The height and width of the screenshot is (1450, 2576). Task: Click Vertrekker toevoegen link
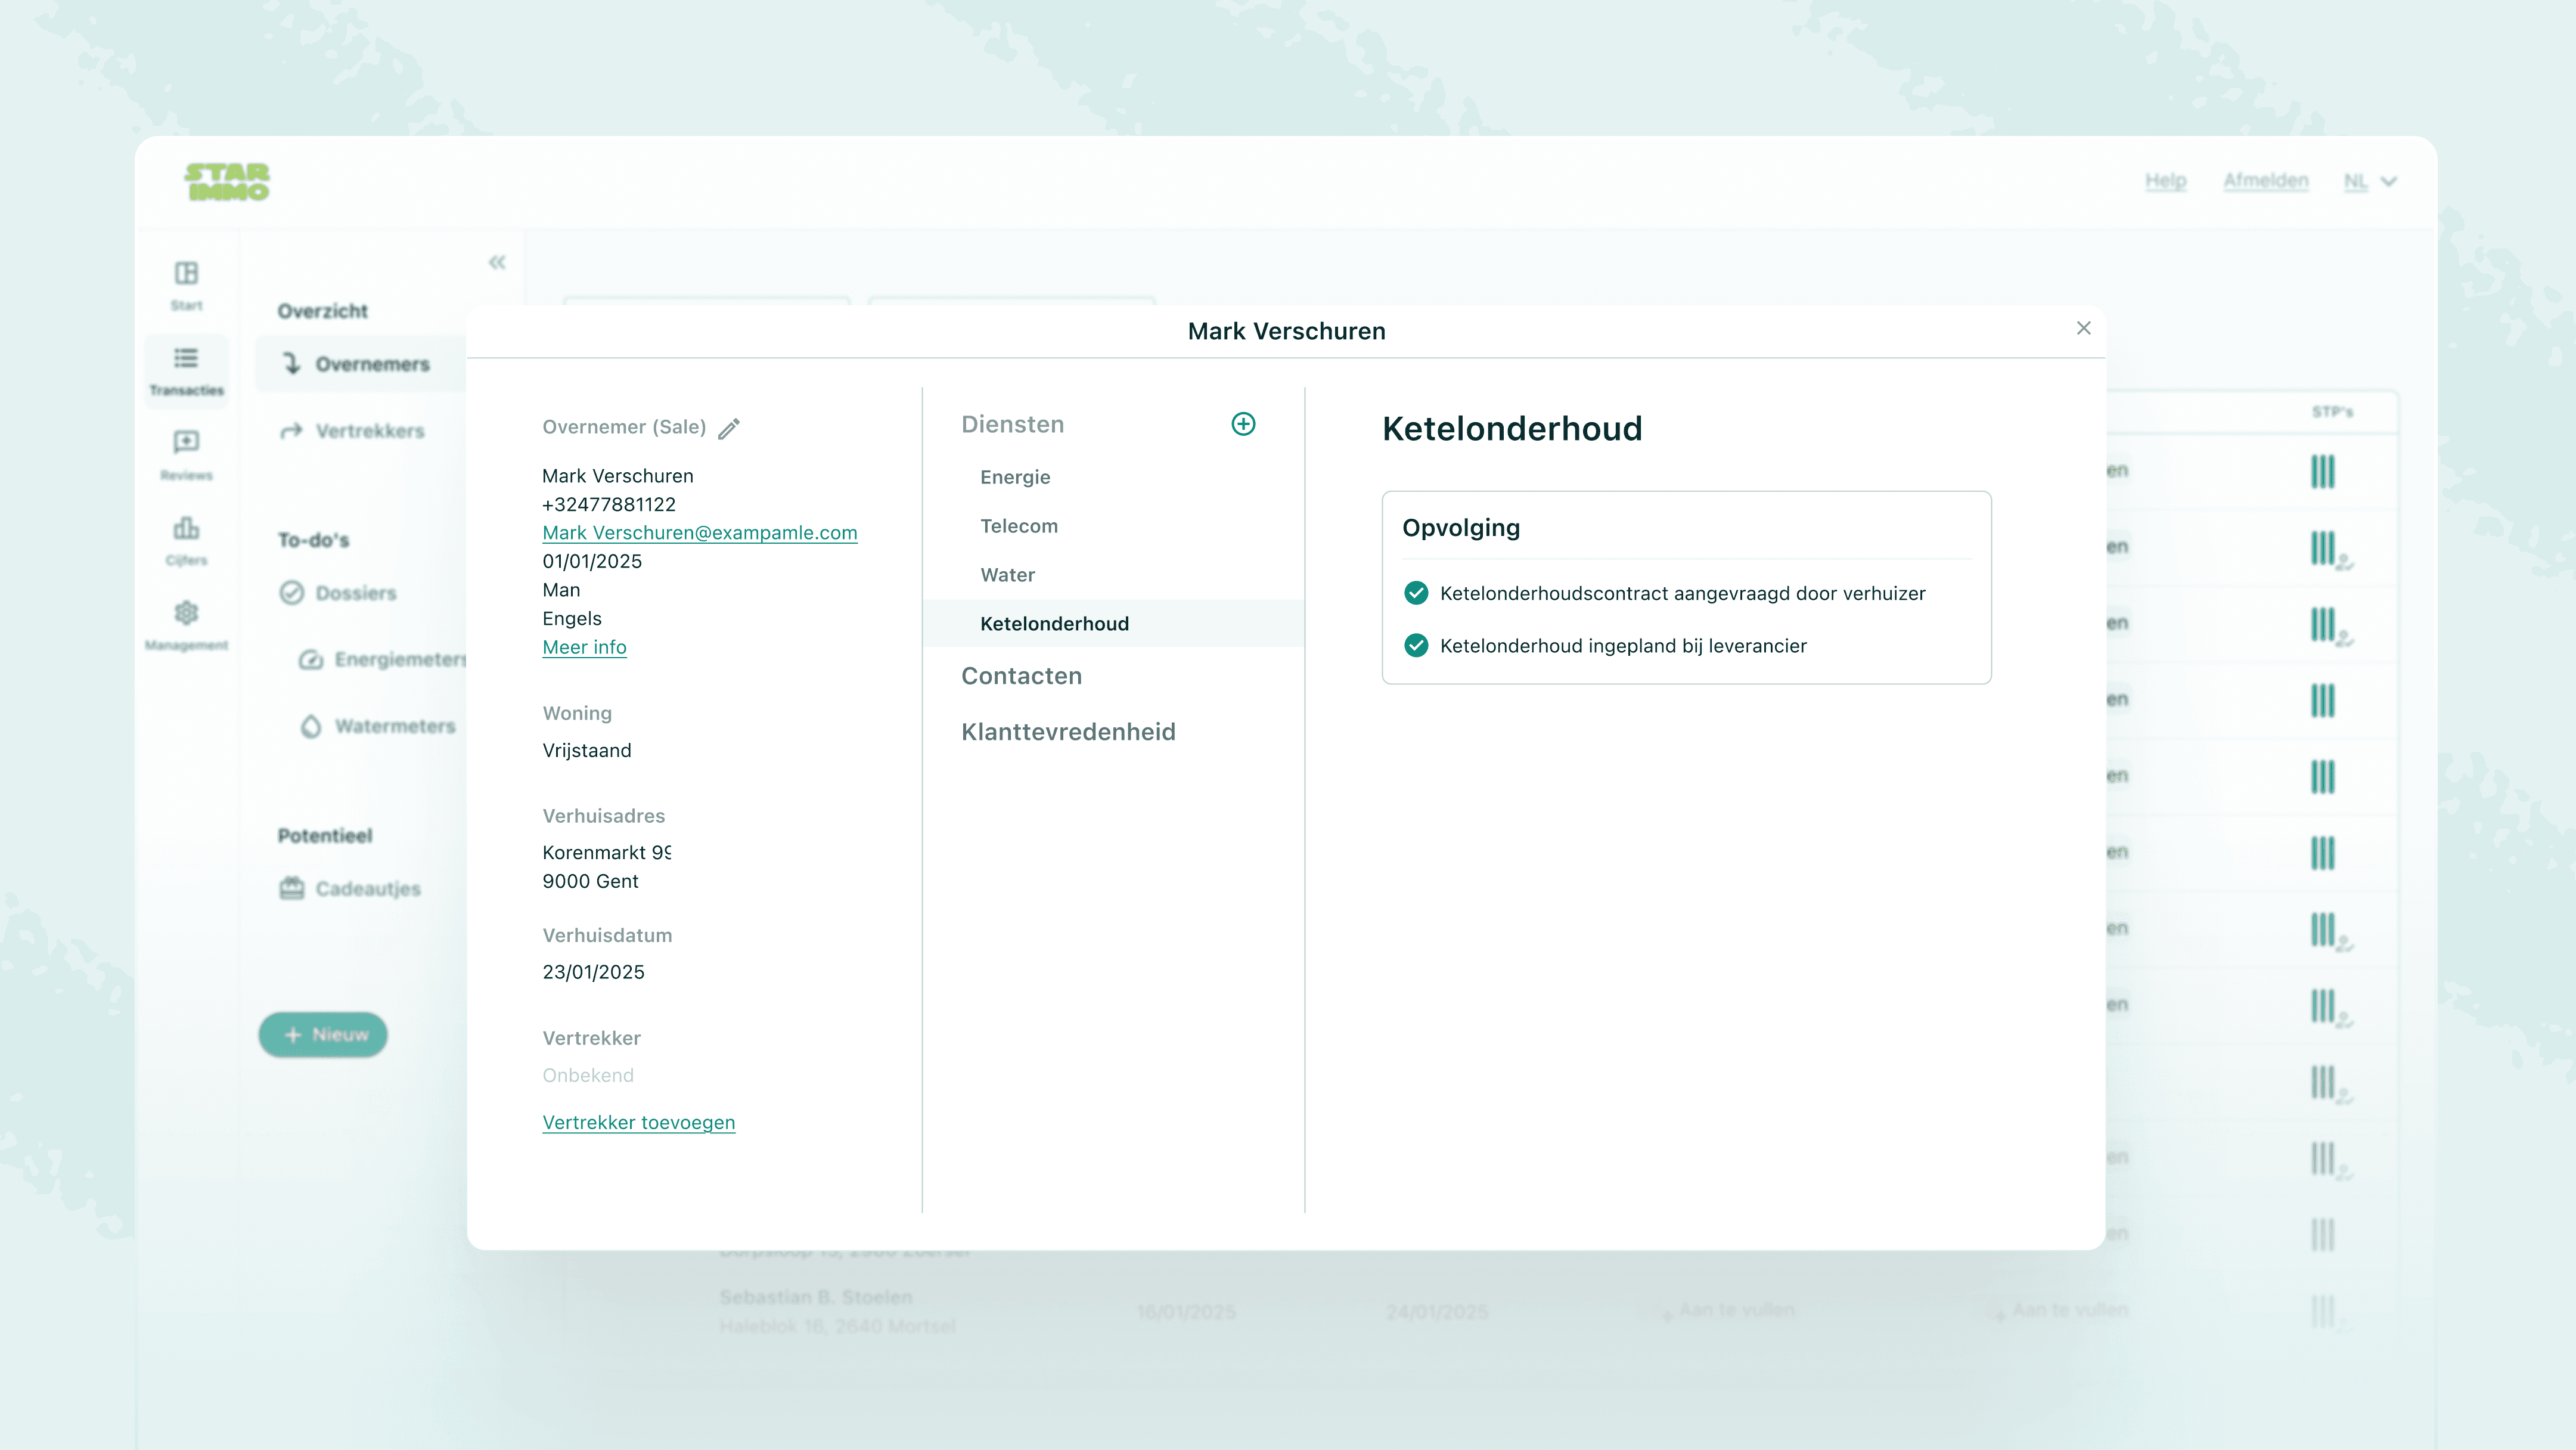point(638,1123)
